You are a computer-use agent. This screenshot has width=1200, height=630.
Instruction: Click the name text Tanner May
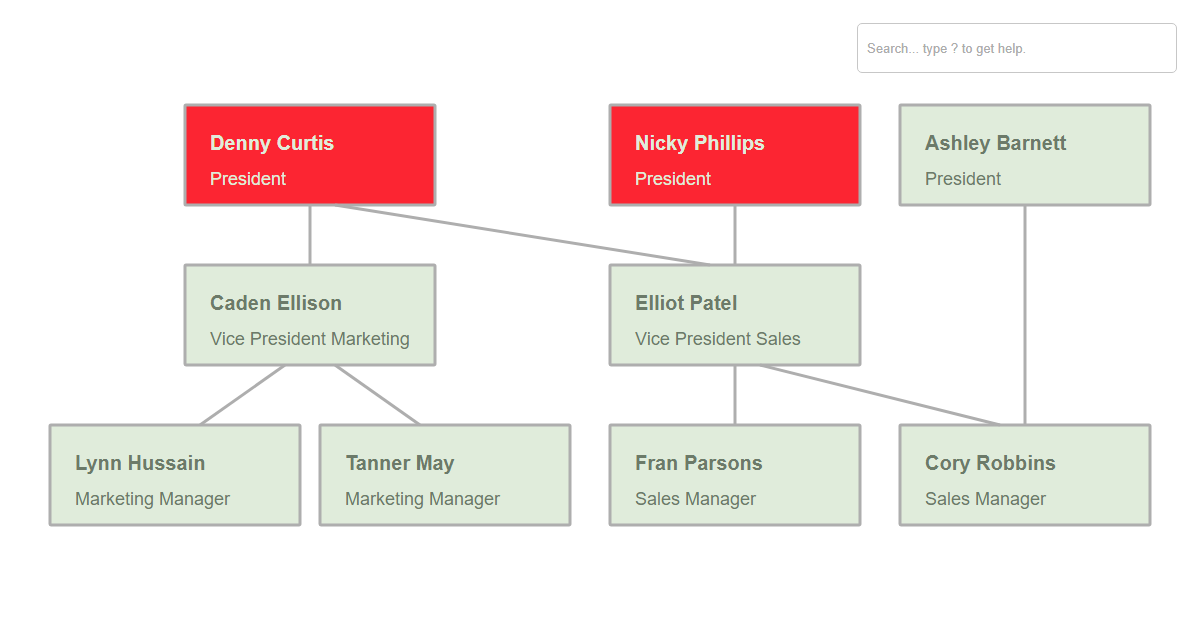[400, 463]
